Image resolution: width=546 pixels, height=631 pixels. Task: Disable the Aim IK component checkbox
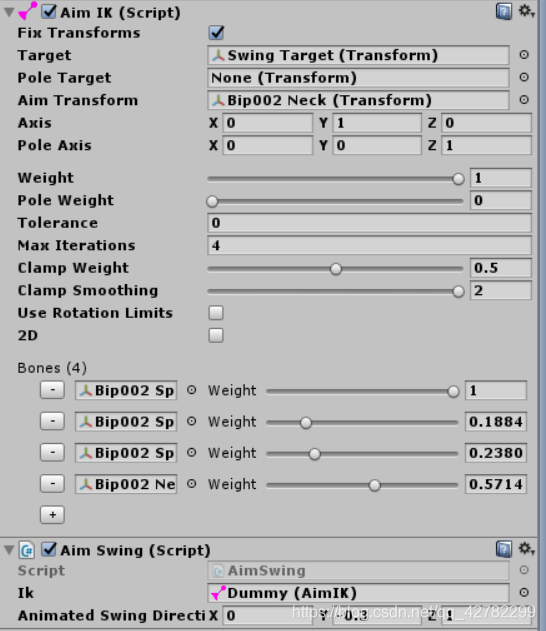point(49,12)
